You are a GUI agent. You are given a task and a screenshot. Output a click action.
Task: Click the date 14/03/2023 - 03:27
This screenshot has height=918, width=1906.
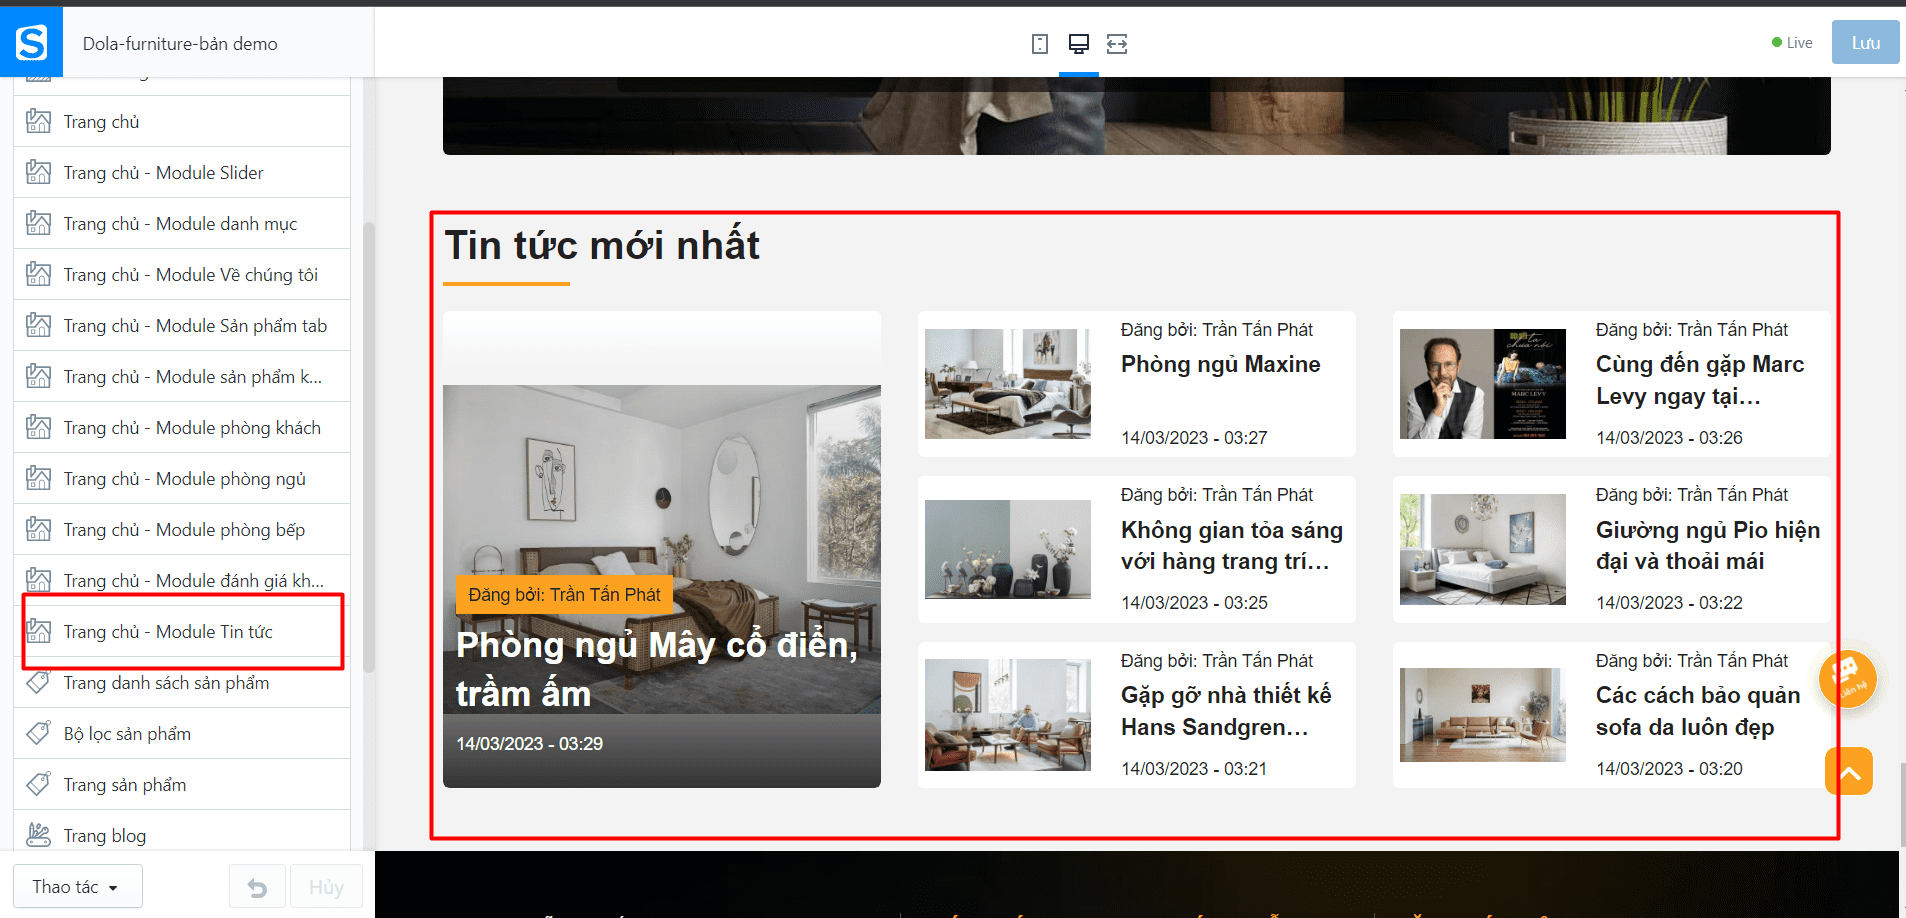(x=1194, y=438)
